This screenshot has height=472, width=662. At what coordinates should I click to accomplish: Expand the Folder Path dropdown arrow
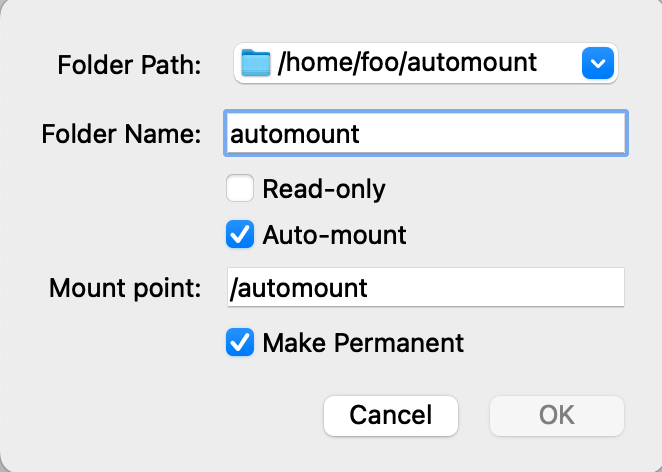coord(596,65)
